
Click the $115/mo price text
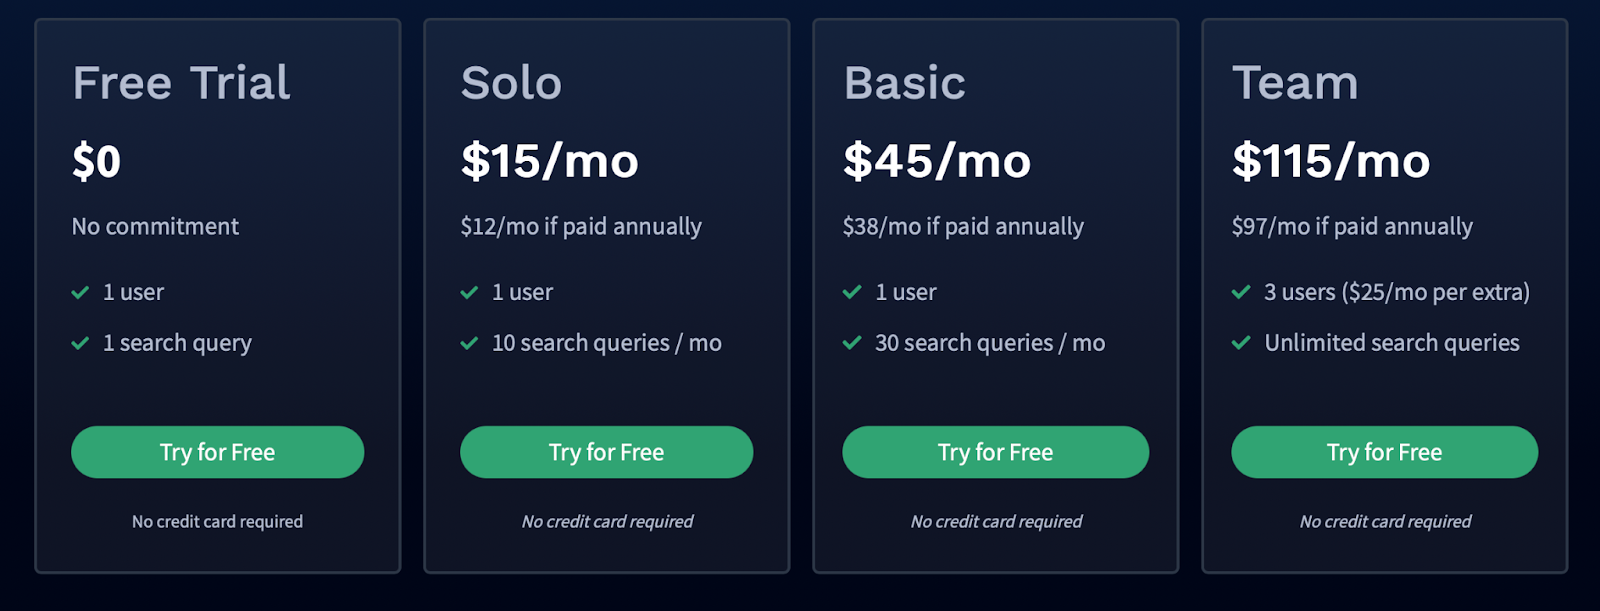click(1331, 161)
